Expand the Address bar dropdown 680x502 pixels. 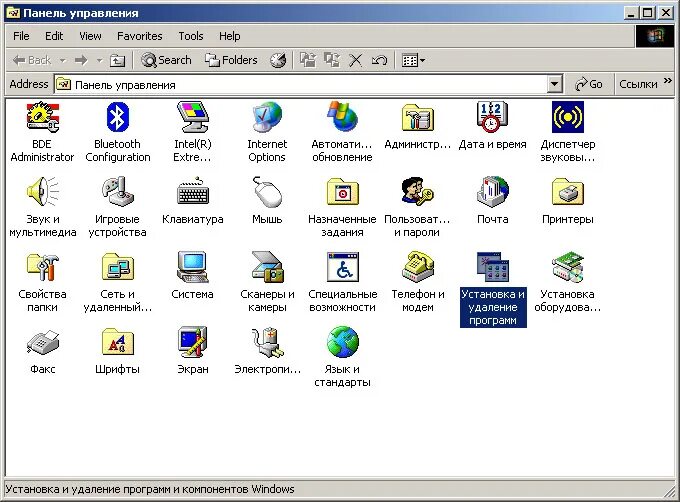click(x=555, y=84)
